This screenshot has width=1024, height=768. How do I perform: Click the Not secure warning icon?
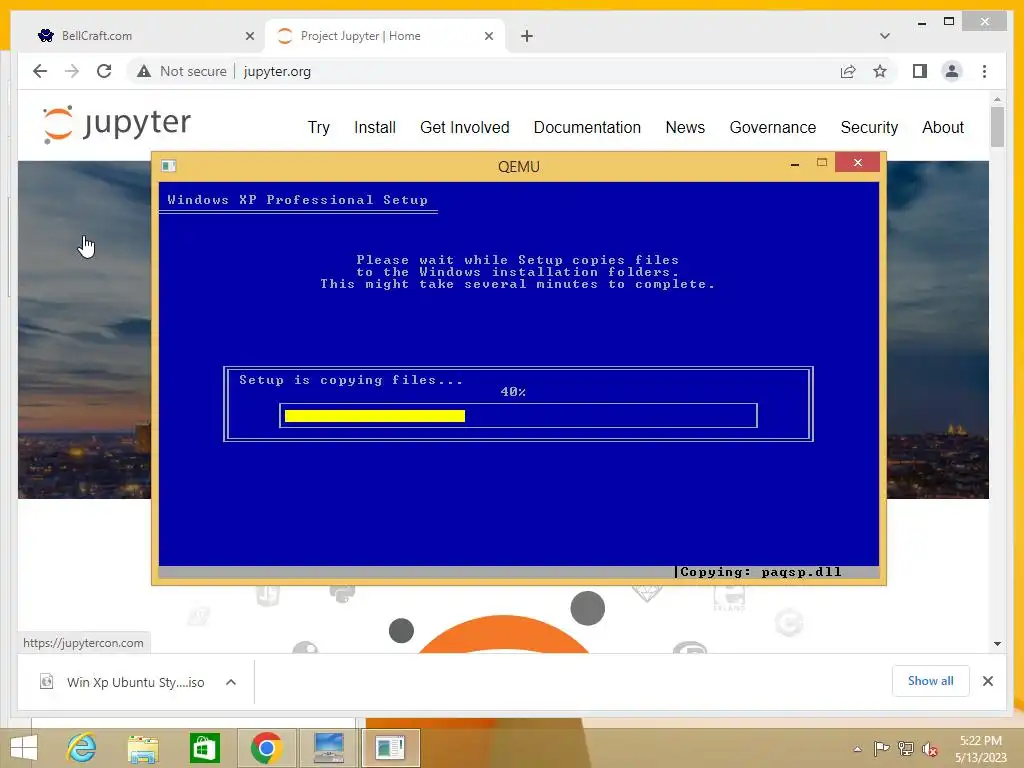point(144,71)
